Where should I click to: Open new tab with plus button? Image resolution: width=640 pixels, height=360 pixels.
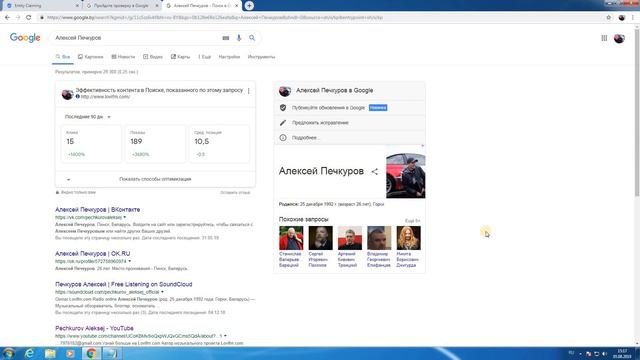pos(249,6)
